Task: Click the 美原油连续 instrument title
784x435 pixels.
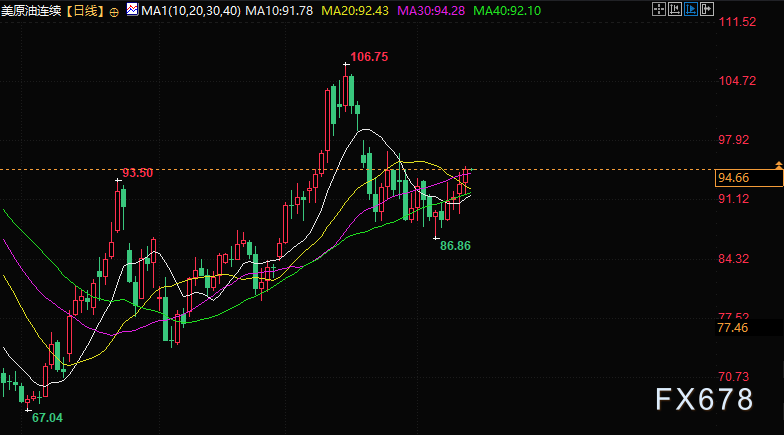Action: click(31, 10)
